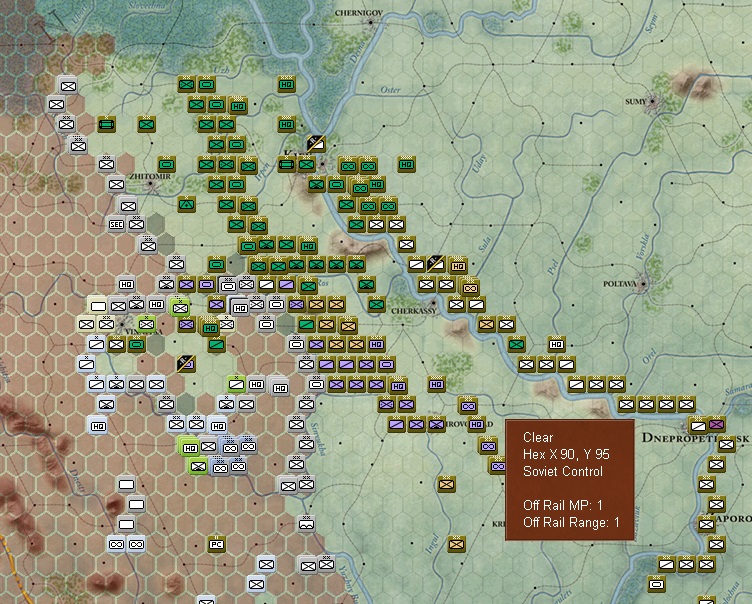Select the cream blank counter west of Vinnitsa

click(98, 306)
